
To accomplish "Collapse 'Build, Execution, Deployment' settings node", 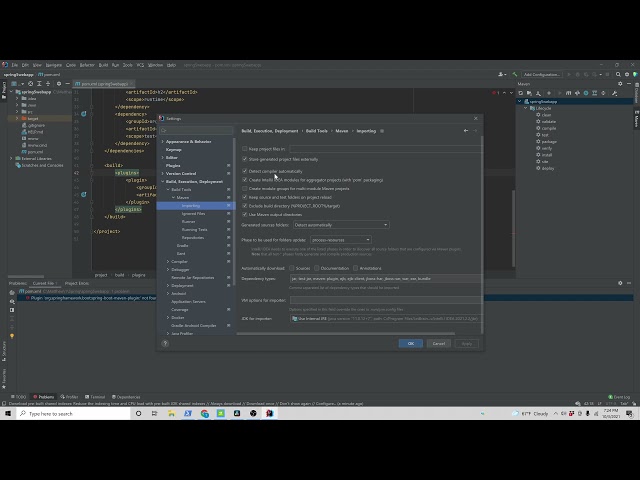I will coord(162,182).
